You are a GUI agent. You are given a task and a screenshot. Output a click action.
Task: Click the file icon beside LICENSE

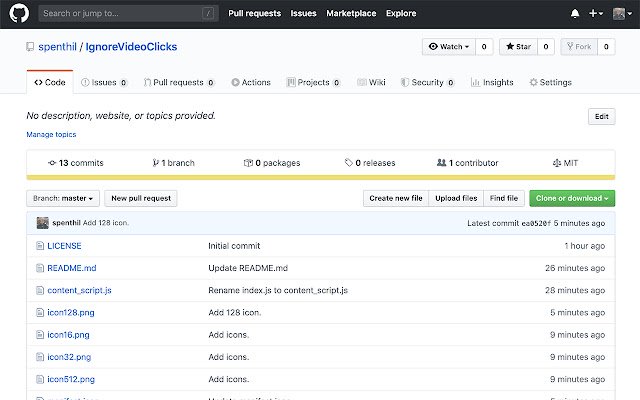40,246
